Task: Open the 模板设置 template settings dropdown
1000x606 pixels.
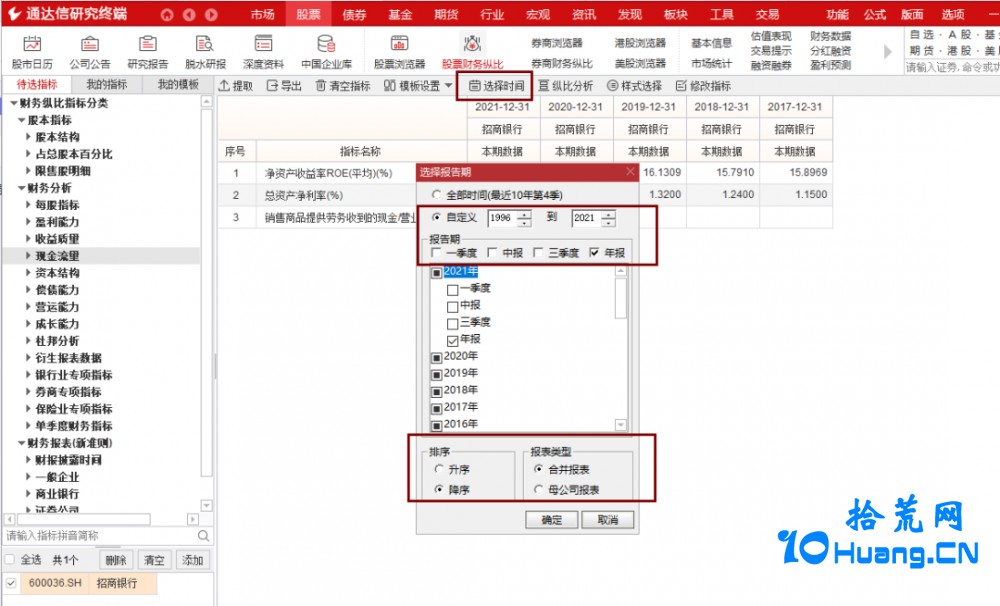Action: pos(418,85)
